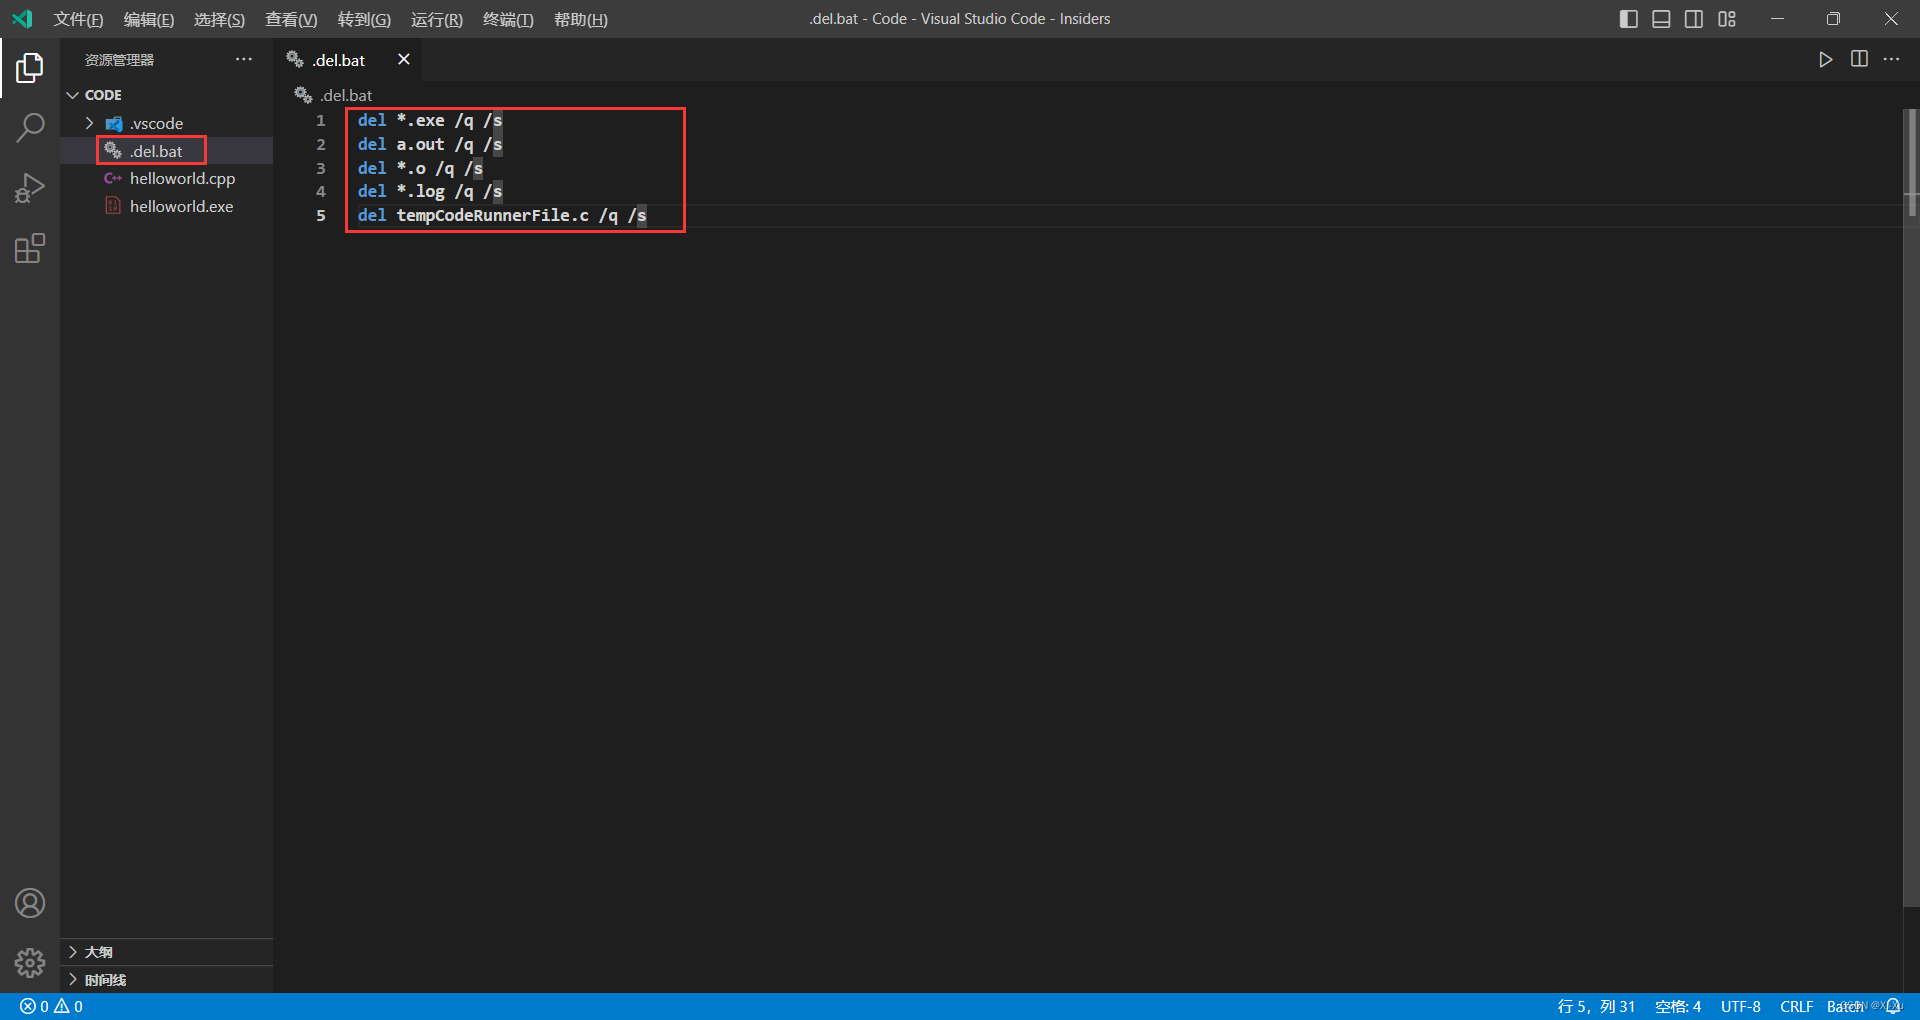The height and width of the screenshot is (1020, 1920).
Task: Change file encoding UTF-8
Action: pyautogui.click(x=1741, y=1007)
